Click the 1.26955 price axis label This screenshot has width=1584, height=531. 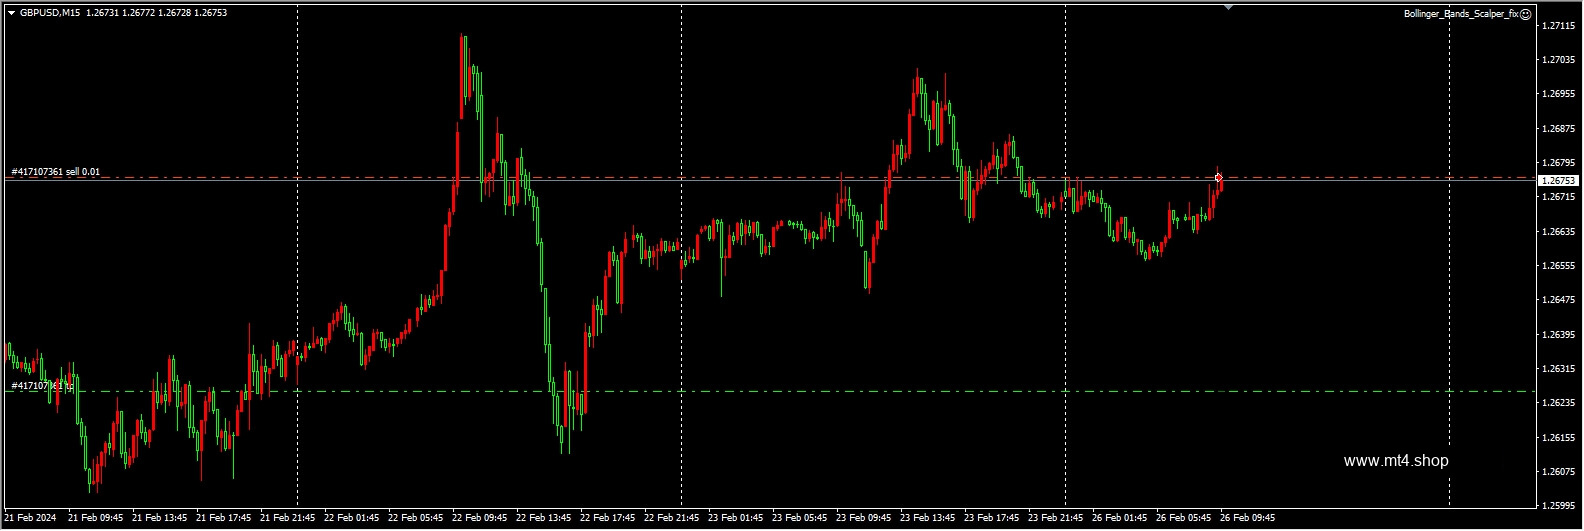pyautogui.click(x=1559, y=94)
